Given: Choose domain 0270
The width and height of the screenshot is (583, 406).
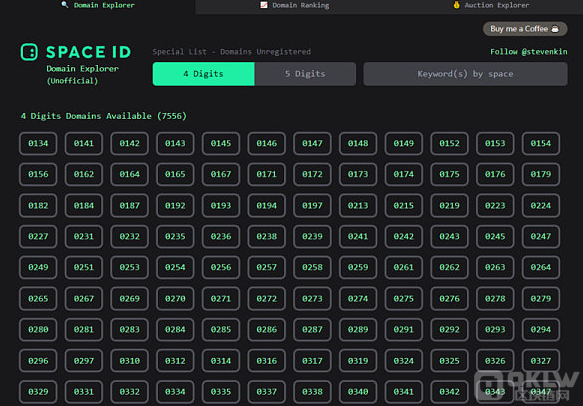Looking at the screenshot, I should click(175, 299).
